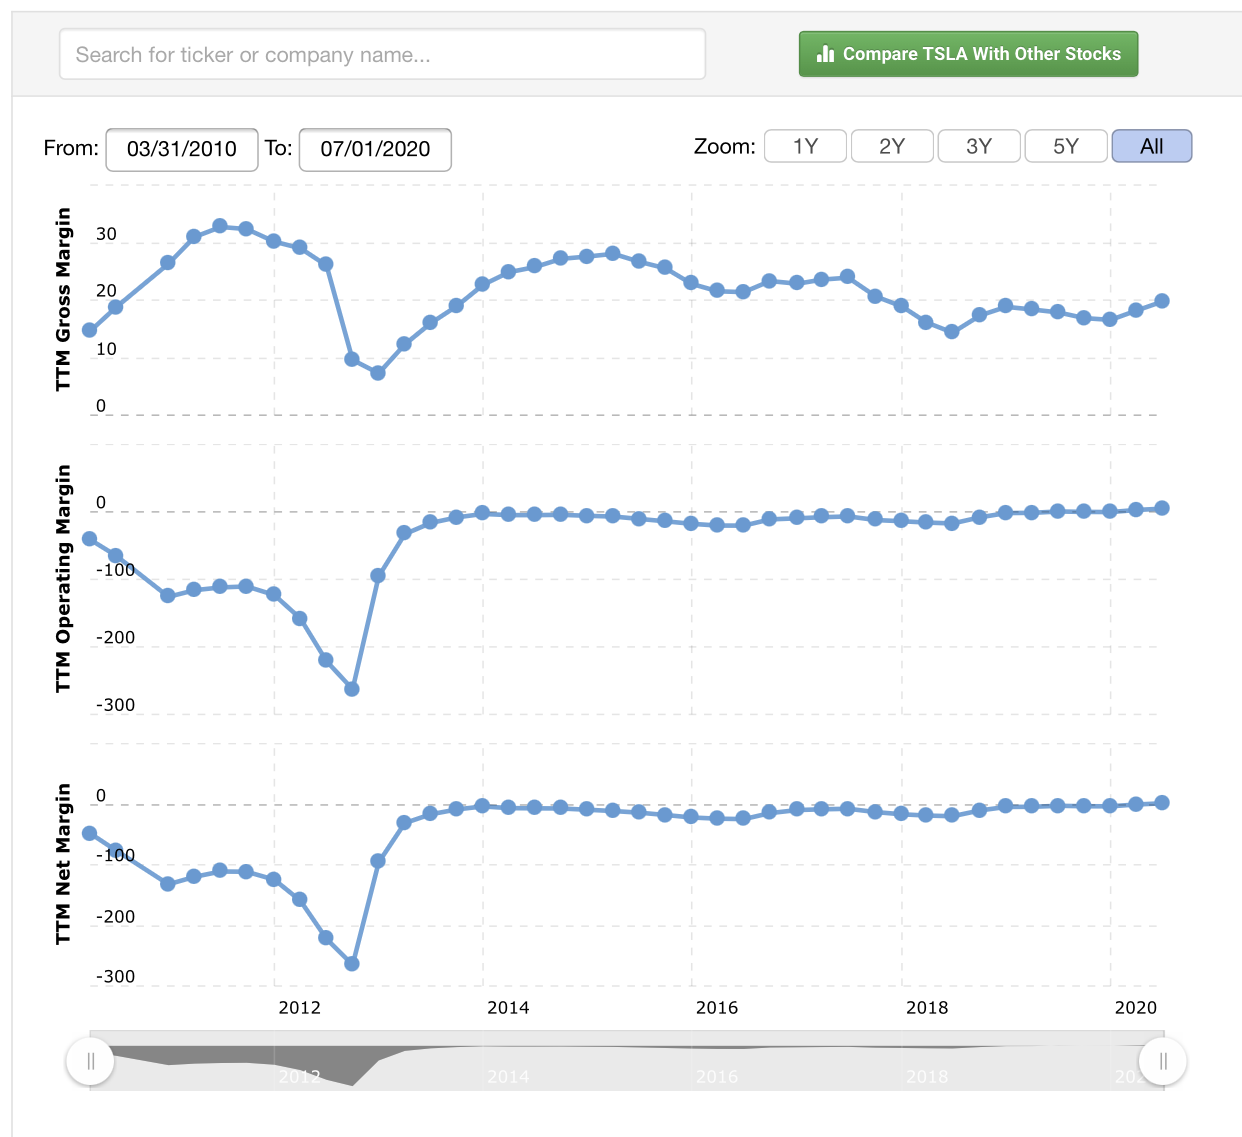
Task: Click the ticker or company search field
Action: click(x=382, y=54)
